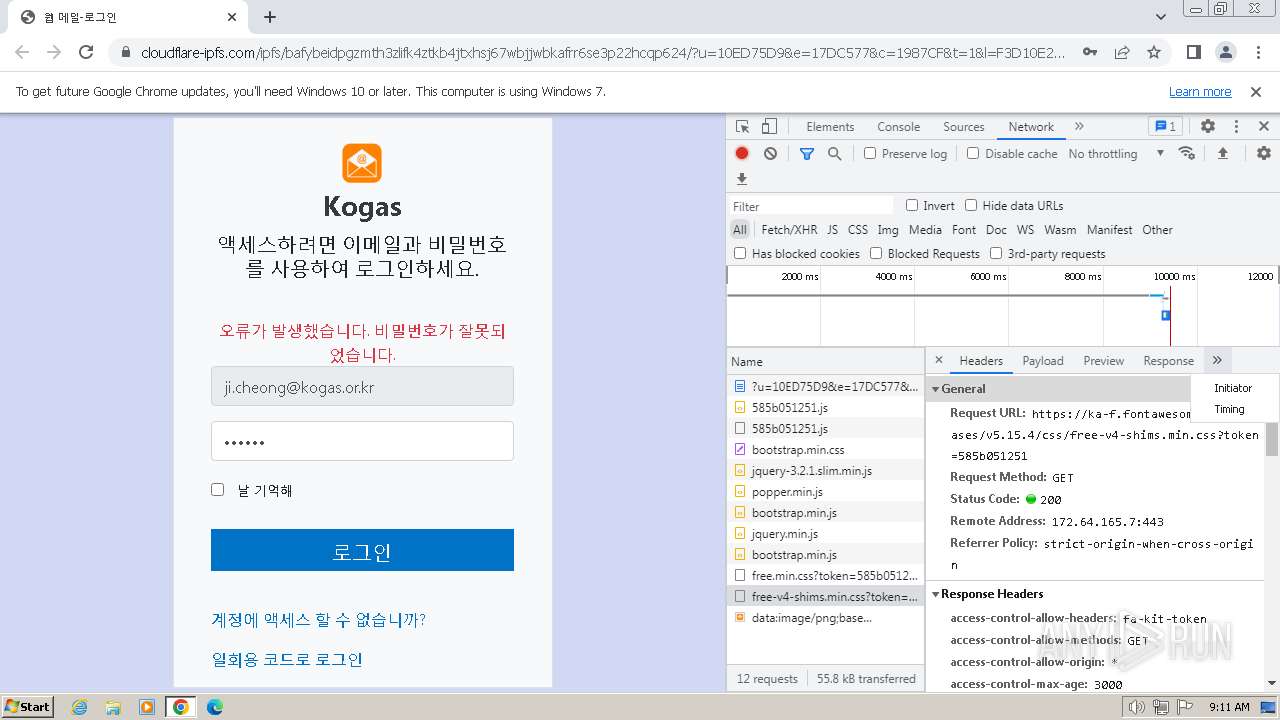
Task: Enable the Preserve log checkbox
Action: [870, 153]
